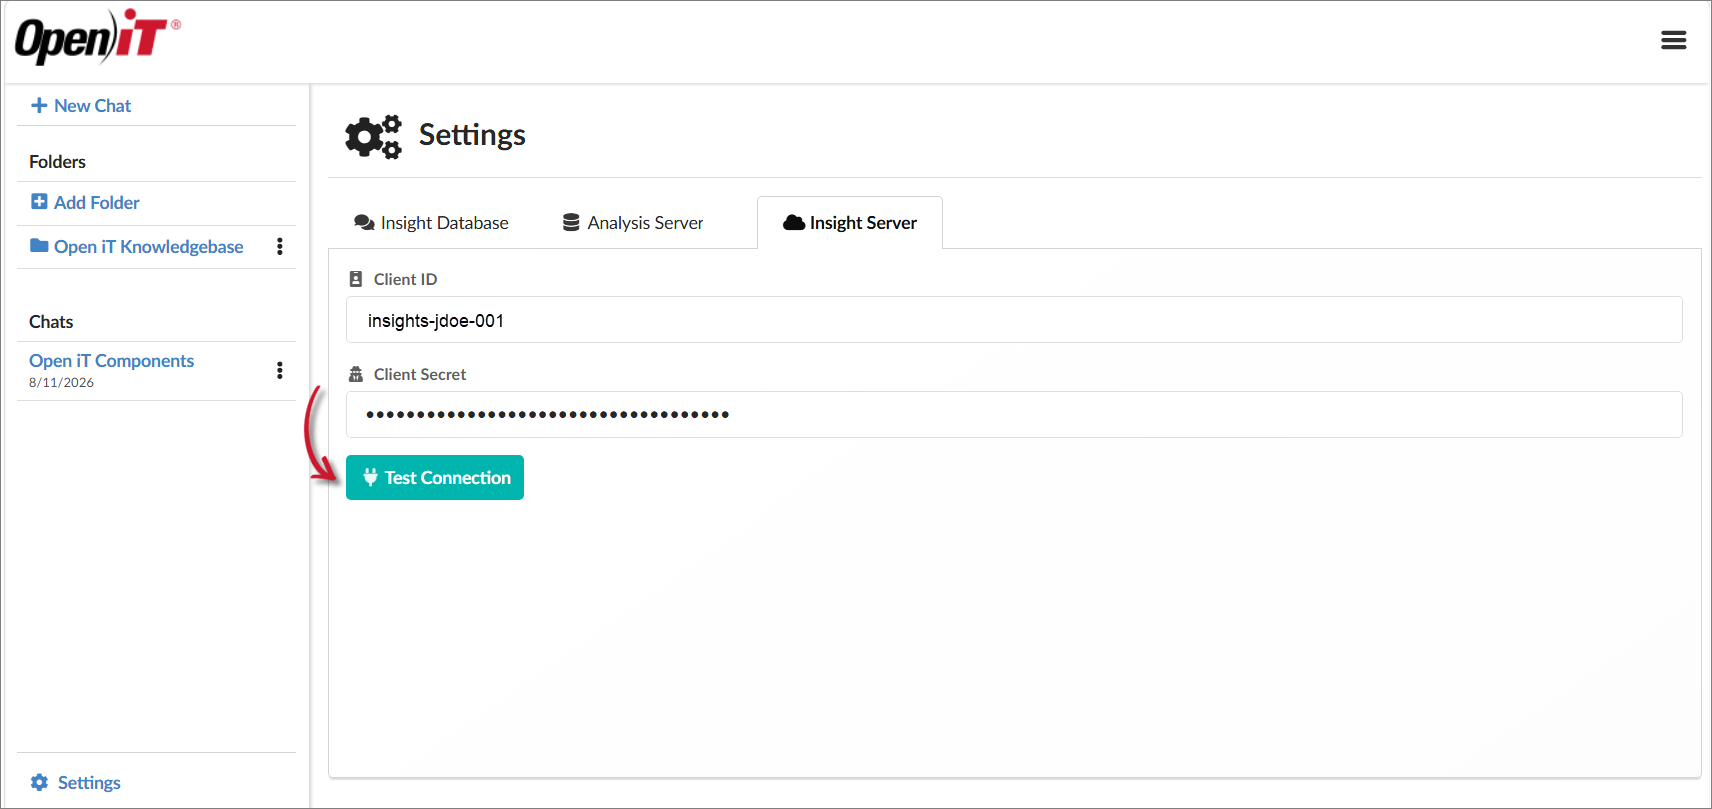The image size is (1712, 809).
Task: Open the hamburger menu icon
Action: pyautogui.click(x=1673, y=40)
